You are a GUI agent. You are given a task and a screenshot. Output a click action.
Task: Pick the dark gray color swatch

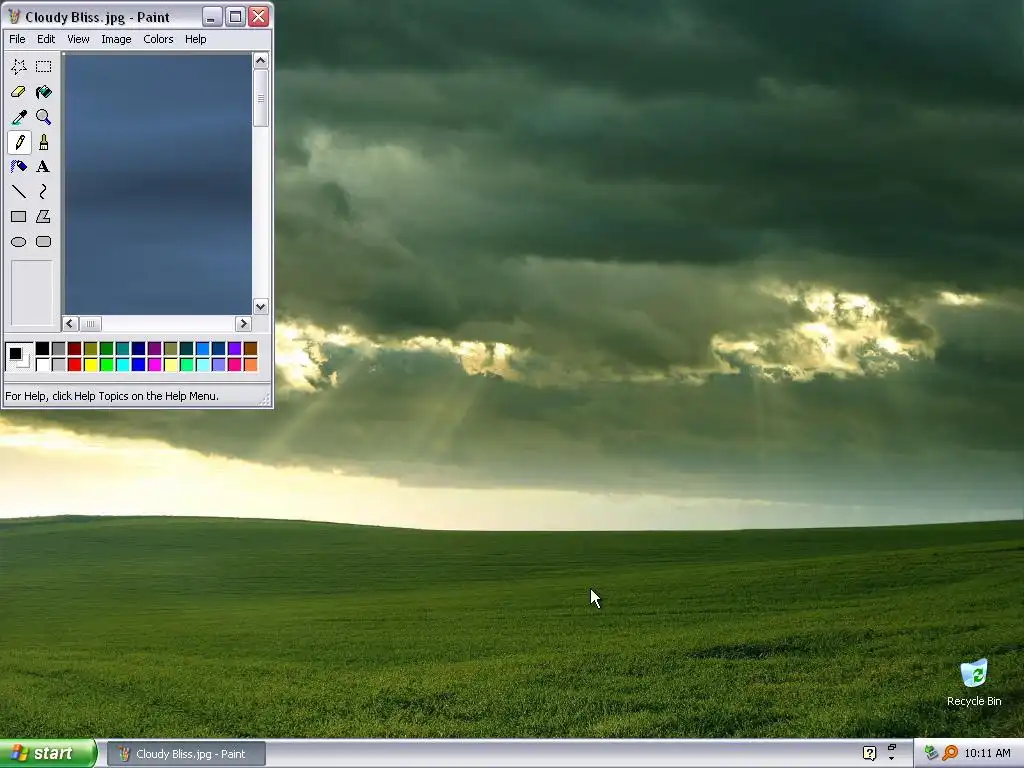pyautogui.click(x=59, y=349)
